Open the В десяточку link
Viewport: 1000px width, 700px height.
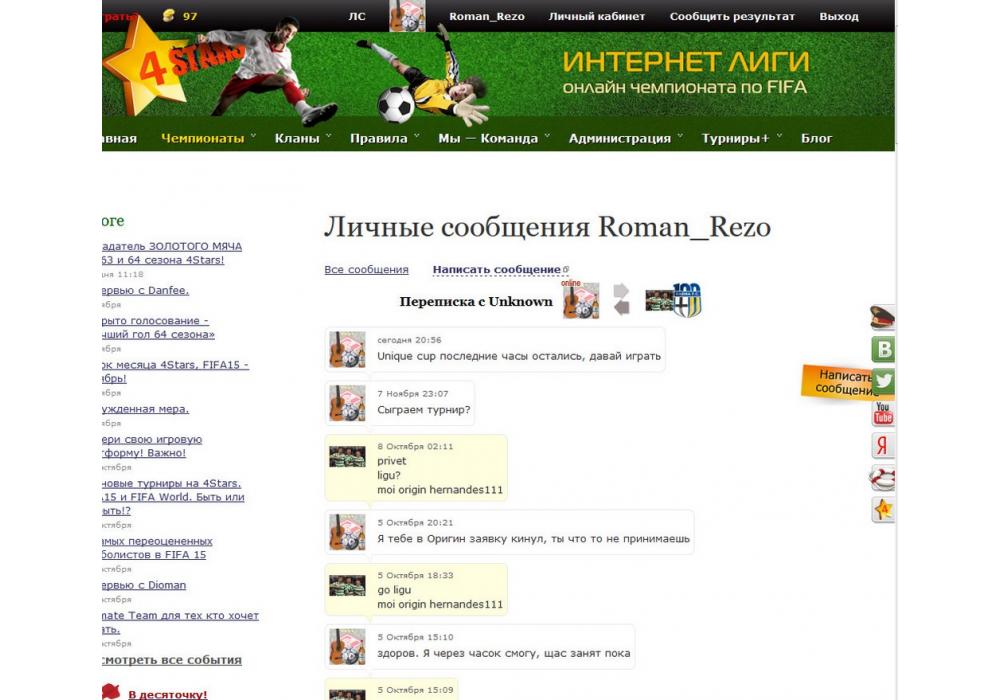[x=168, y=694]
